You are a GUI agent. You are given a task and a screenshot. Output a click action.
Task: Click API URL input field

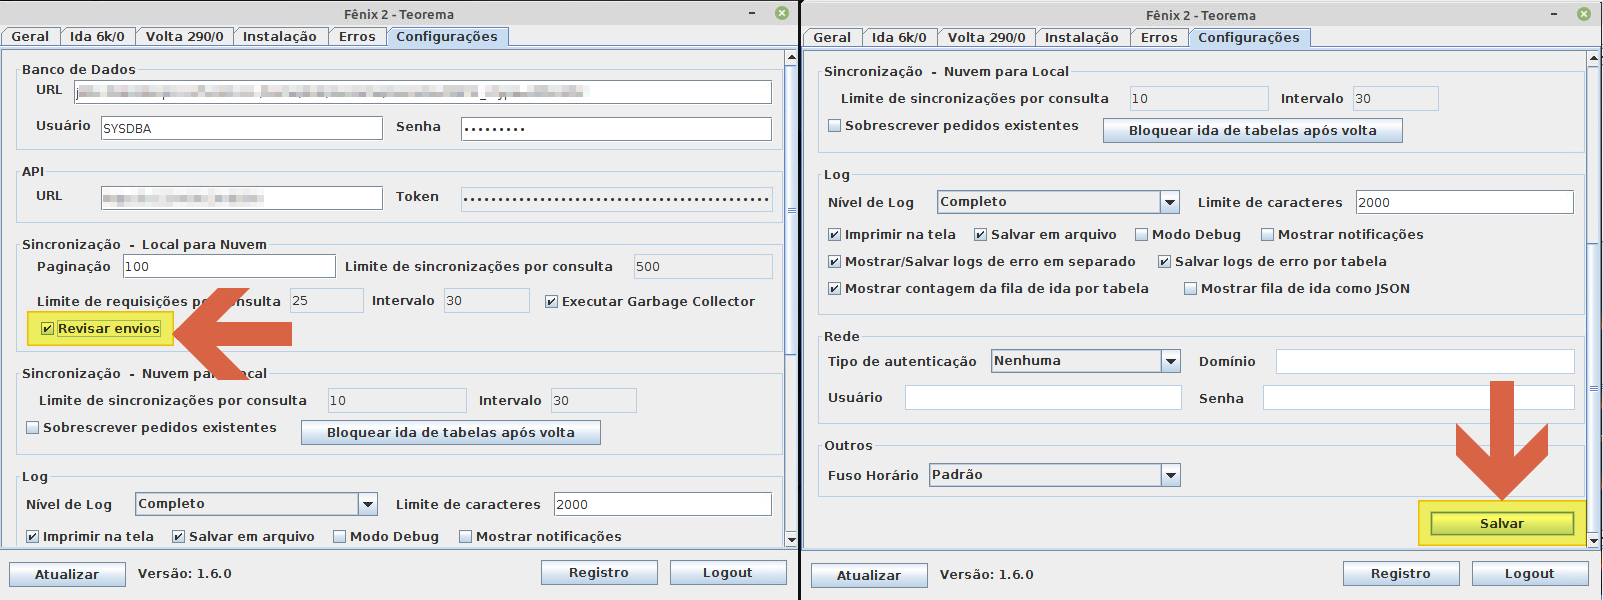(242, 198)
